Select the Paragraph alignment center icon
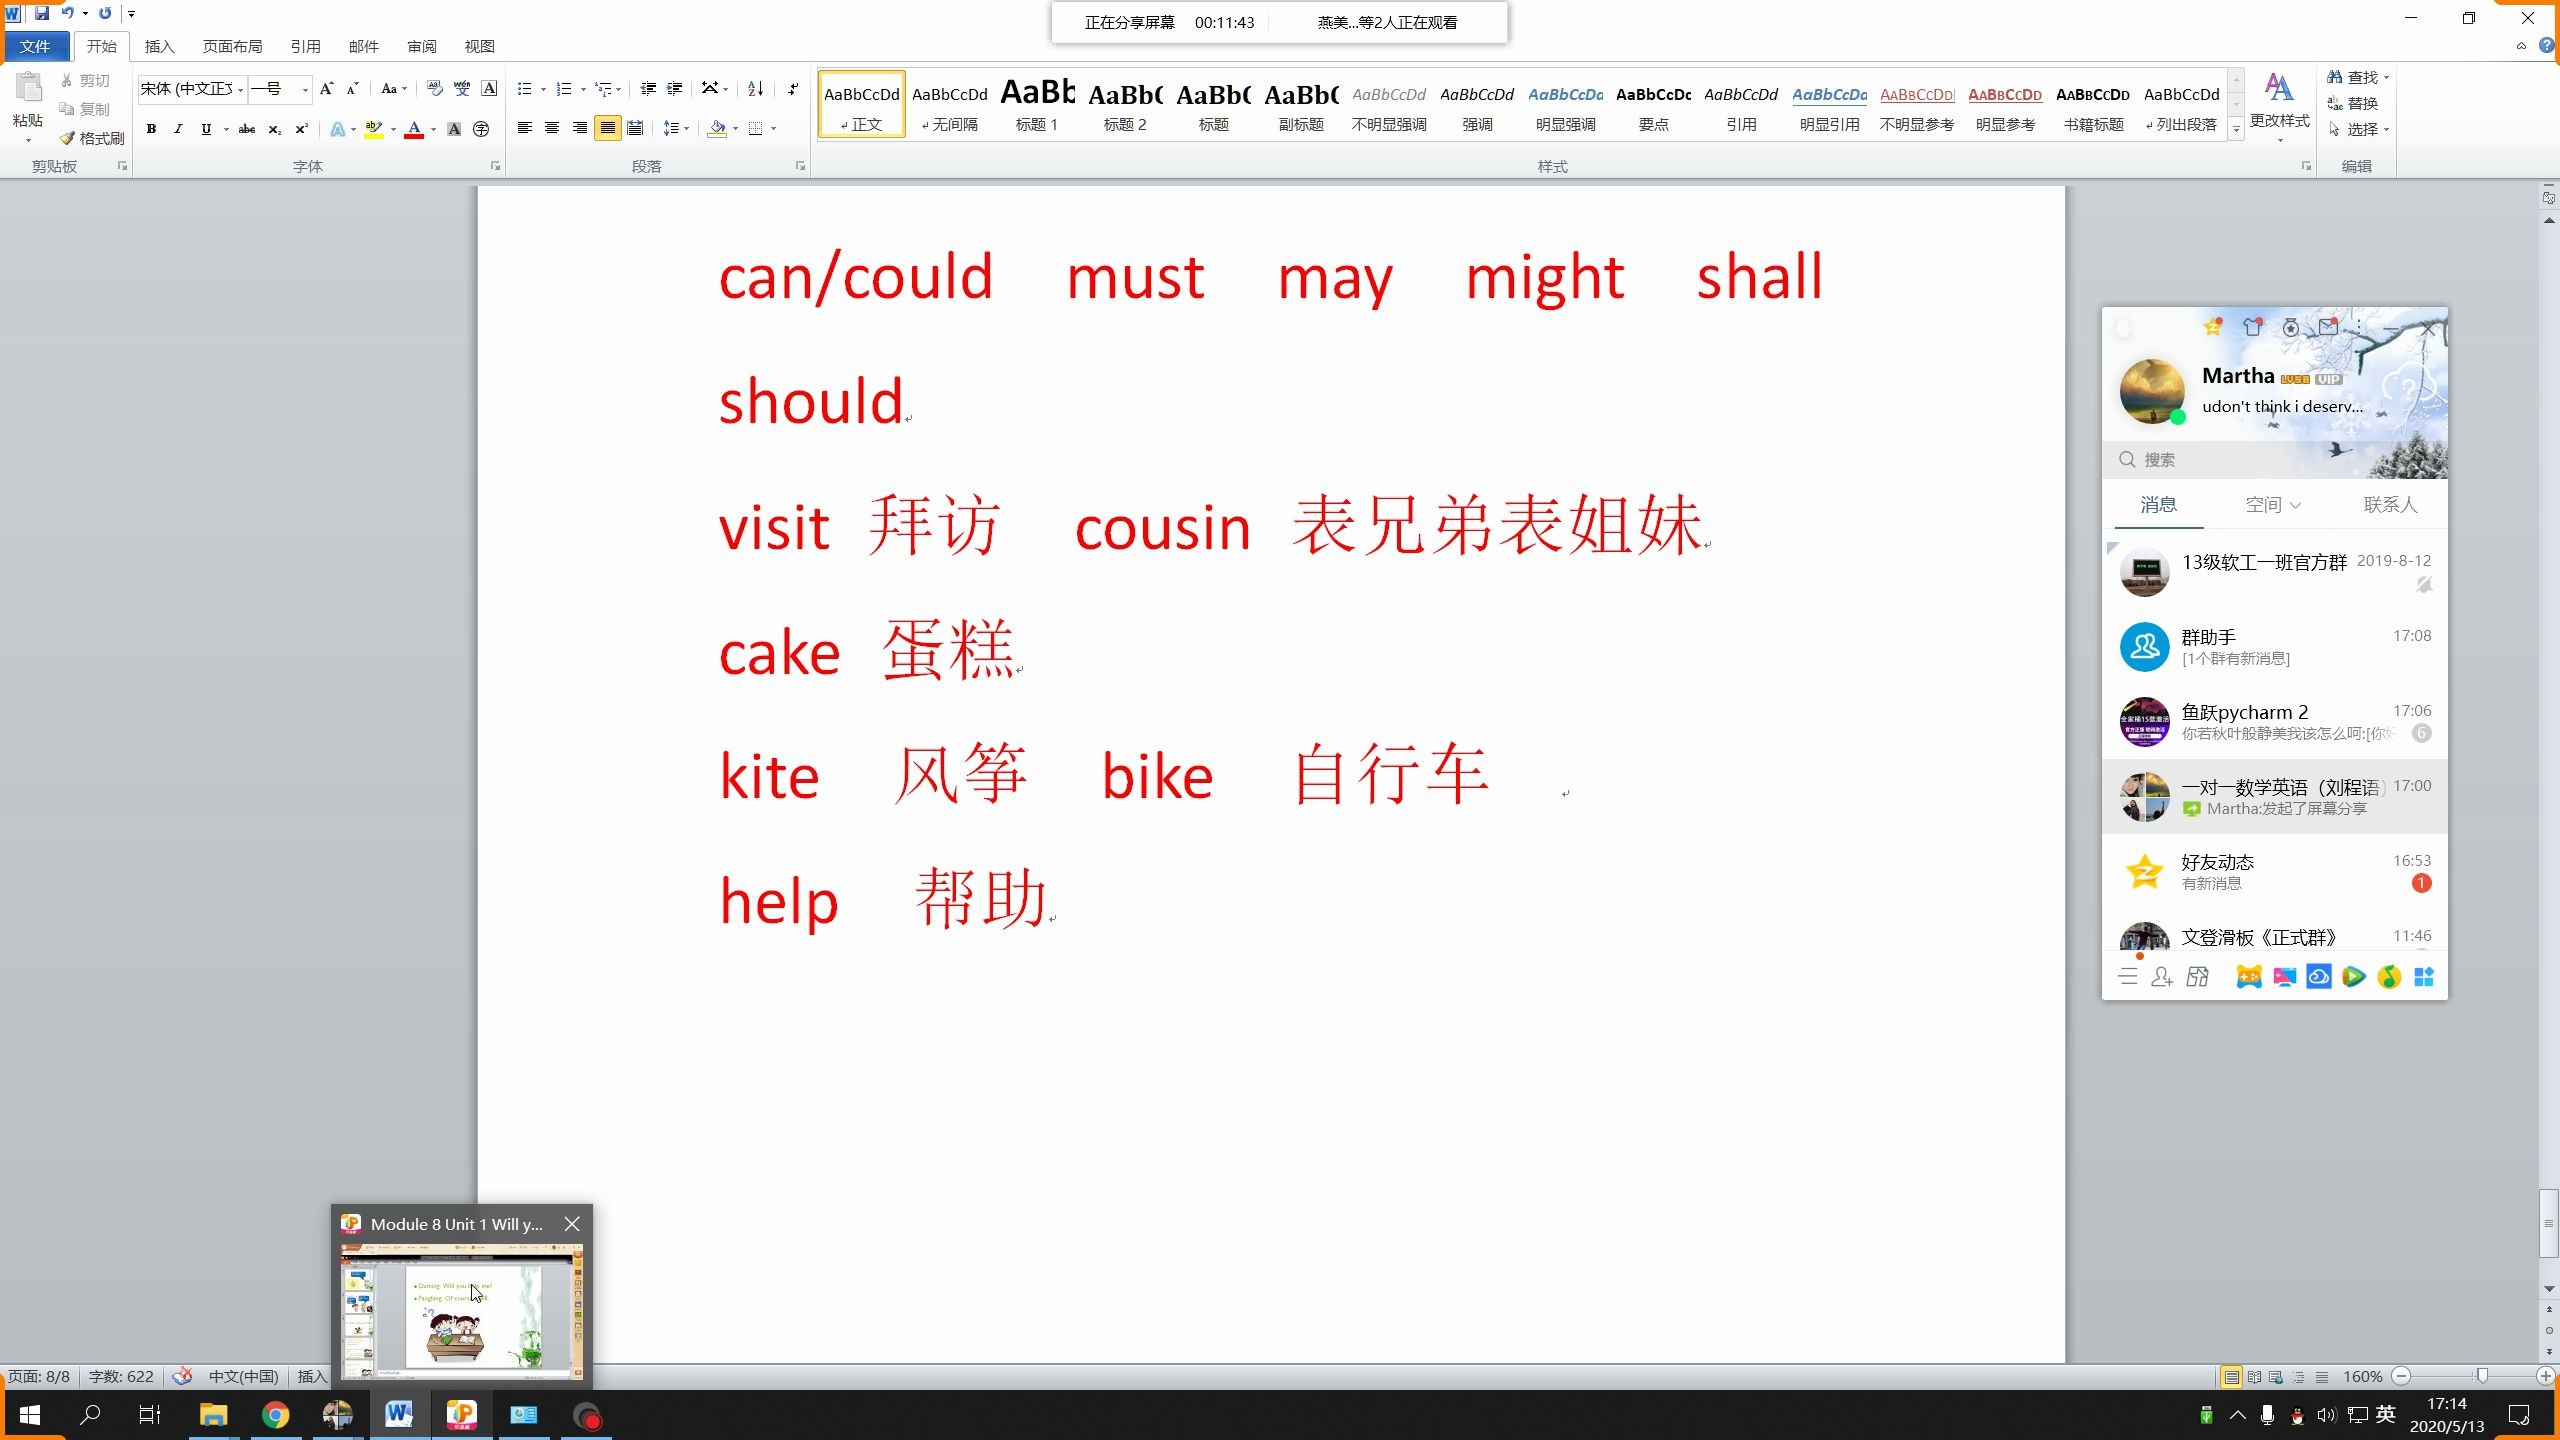The width and height of the screenshot is (2560, 1440). [x=550, y=130]
